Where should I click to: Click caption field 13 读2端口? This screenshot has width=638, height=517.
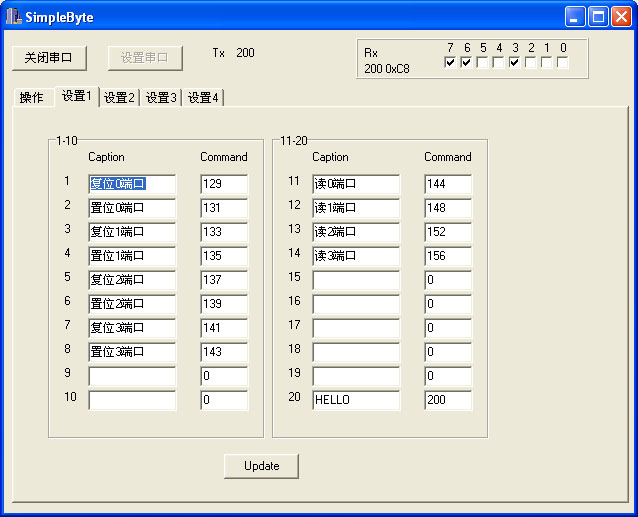(x=356, y=232)
